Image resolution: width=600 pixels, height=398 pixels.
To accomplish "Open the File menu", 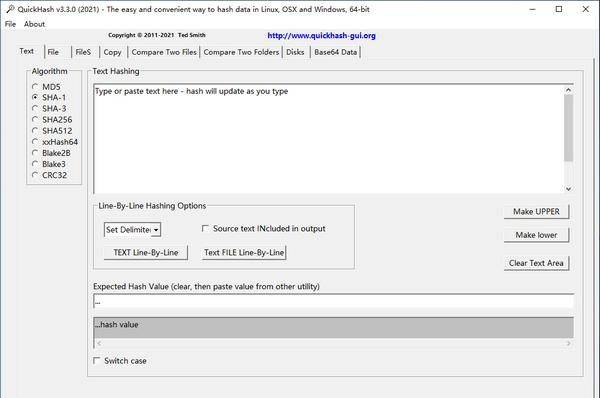I will pos(10,24).
